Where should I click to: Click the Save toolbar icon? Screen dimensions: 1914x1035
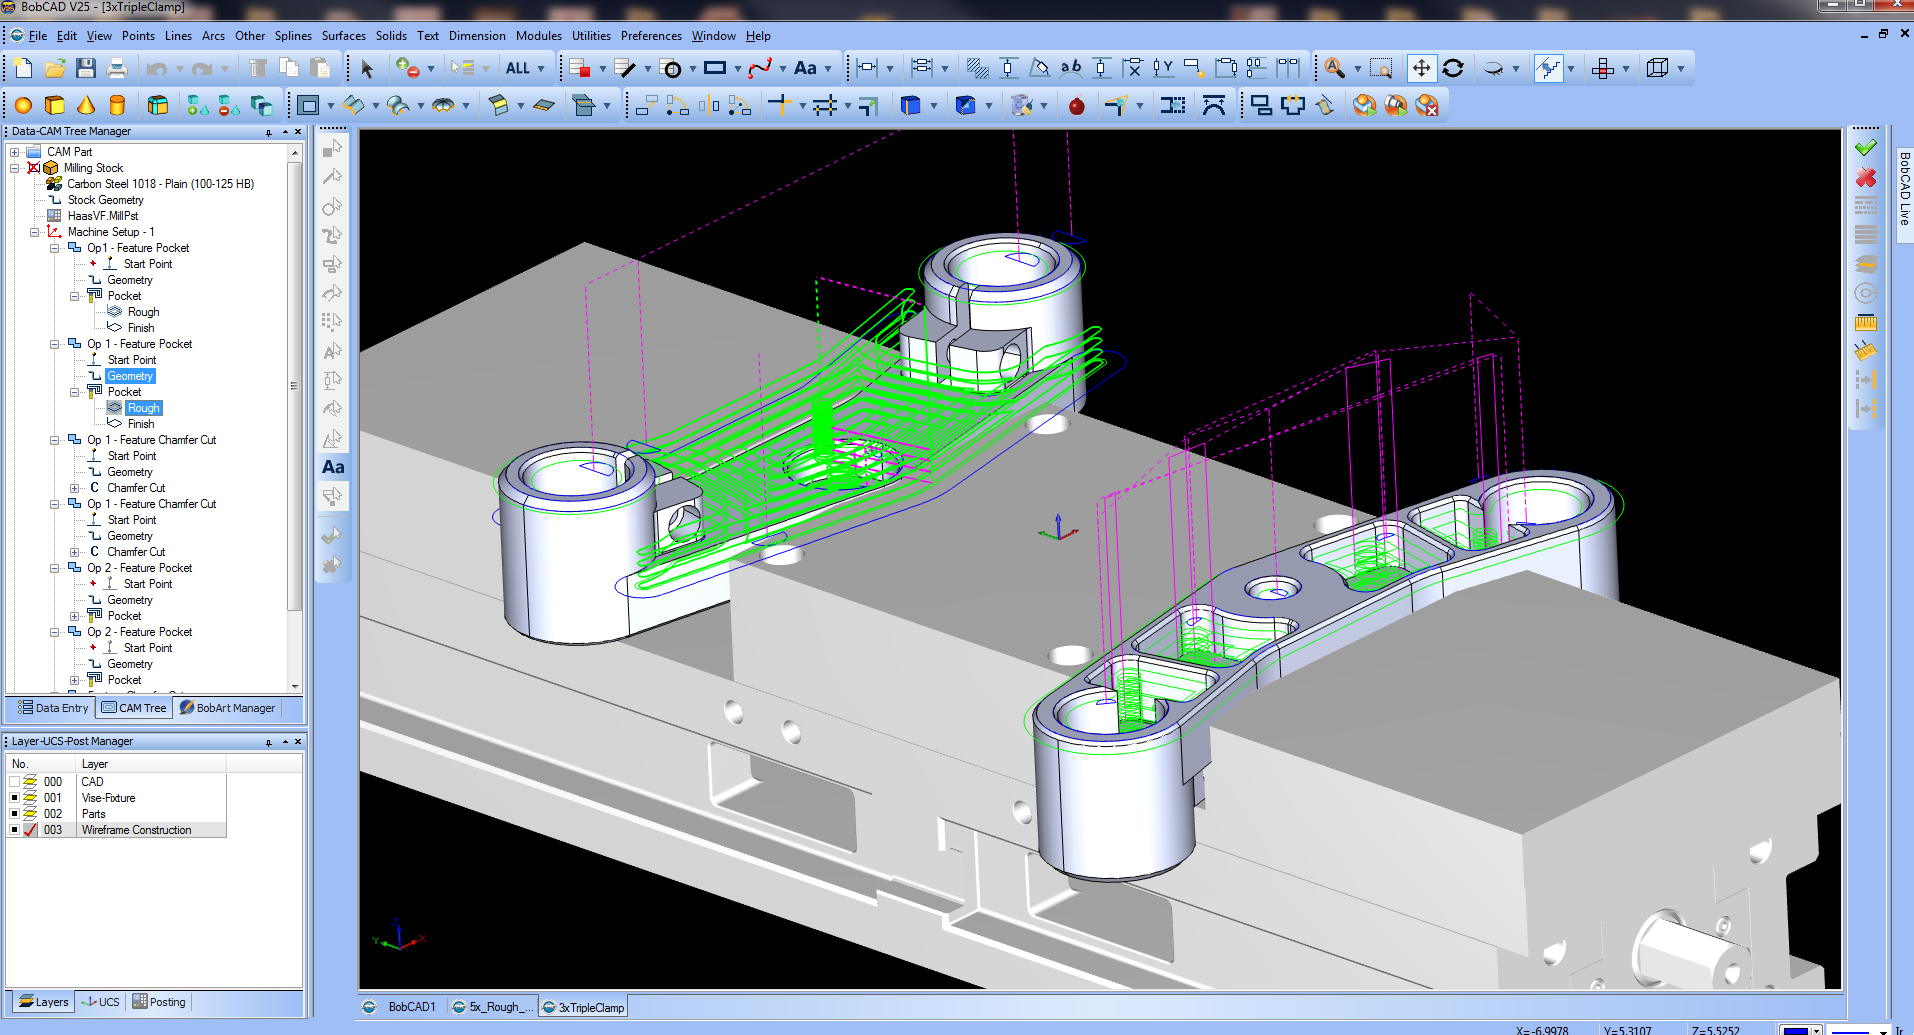tap(86, 66)
